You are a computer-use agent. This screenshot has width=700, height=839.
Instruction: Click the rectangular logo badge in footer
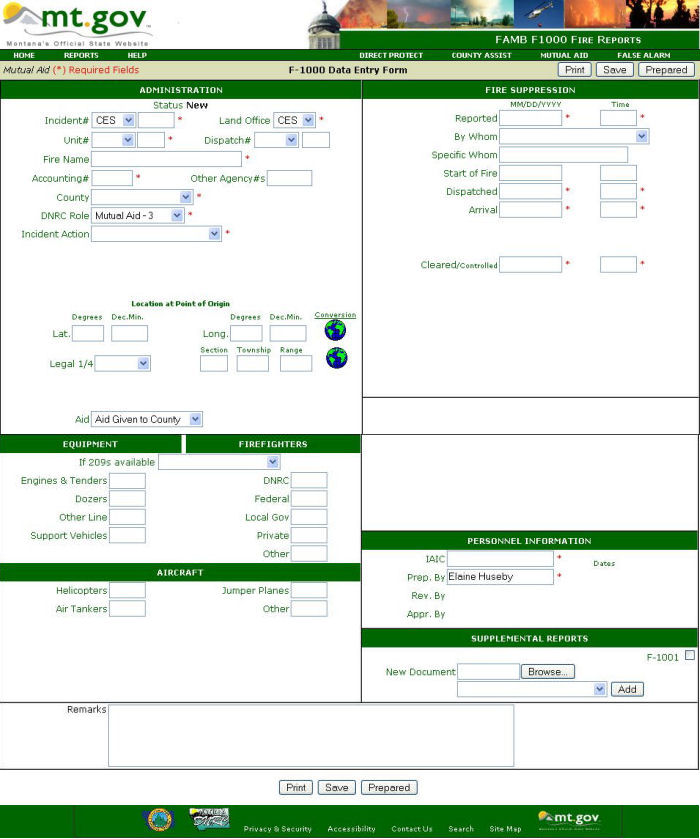point(209,819)
